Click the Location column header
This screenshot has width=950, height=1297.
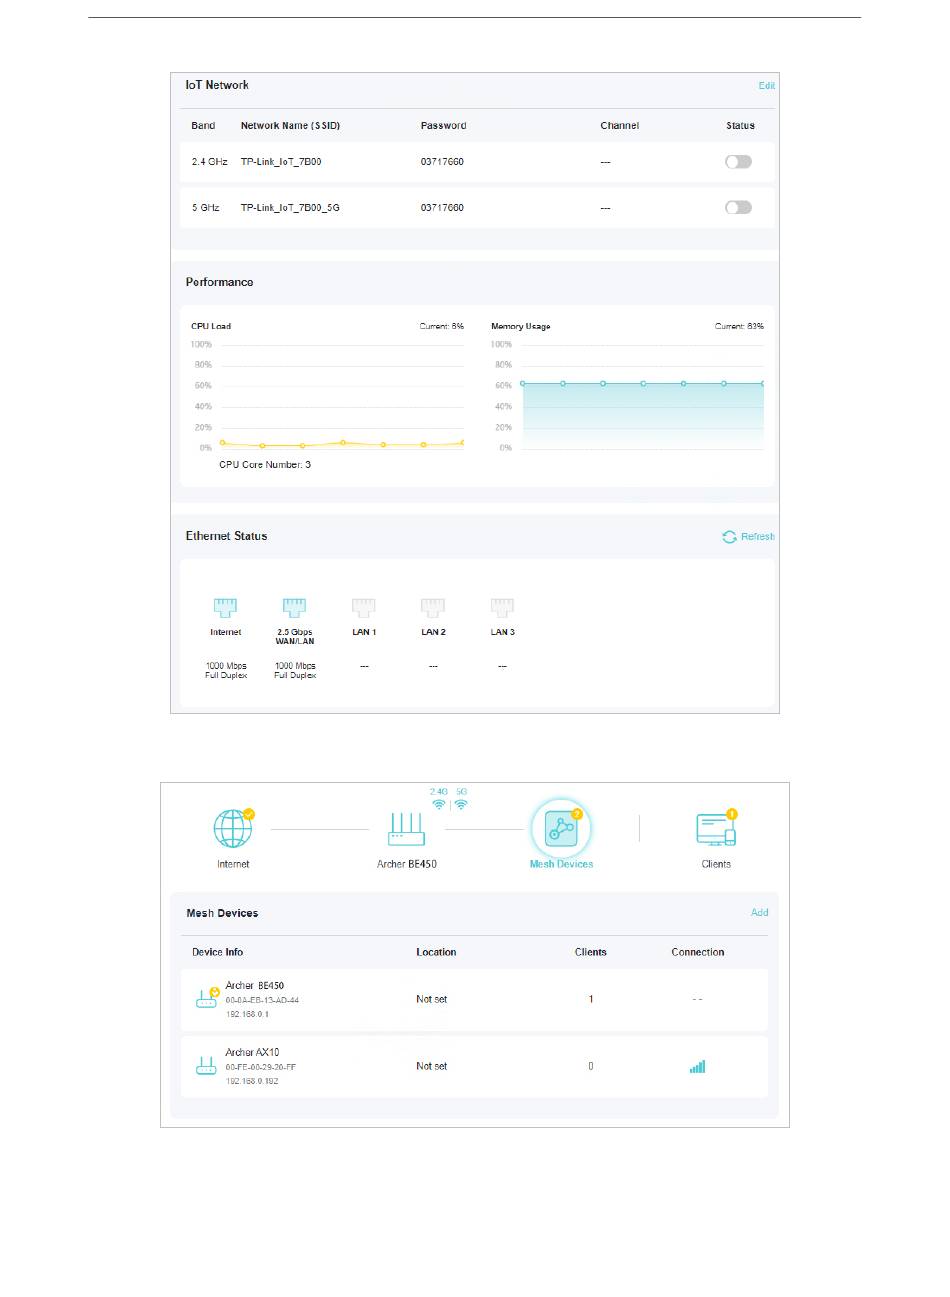coord(436,952)
